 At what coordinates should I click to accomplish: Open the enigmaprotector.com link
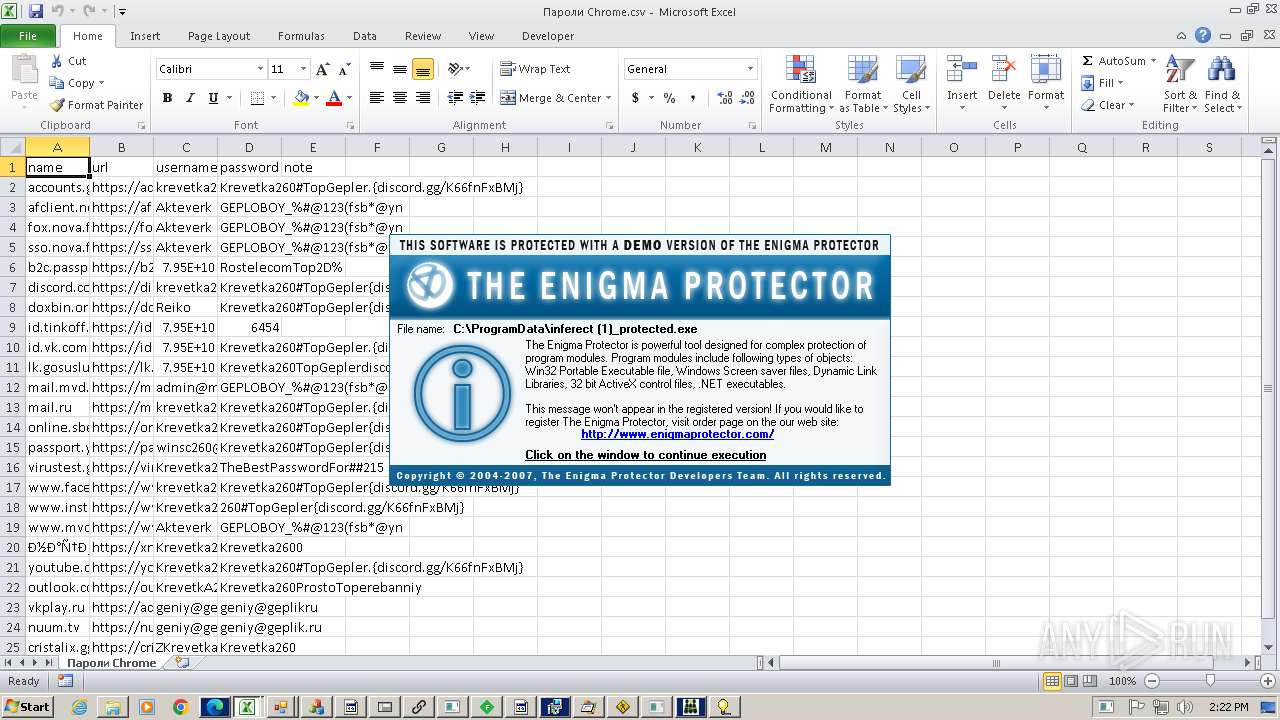click(677, 434)
